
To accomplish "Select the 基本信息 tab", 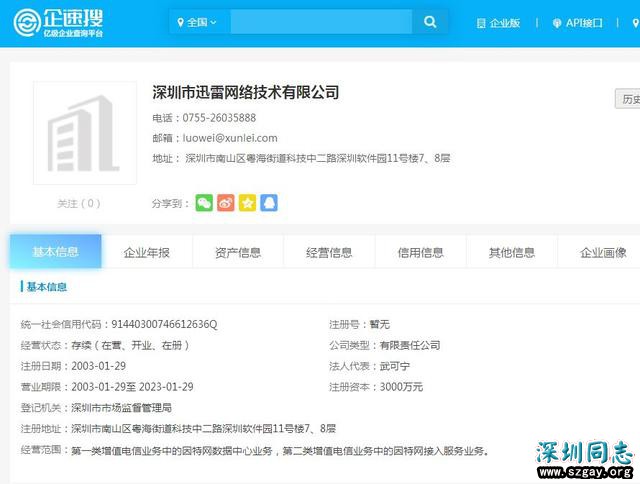I will click(x=56, y=251).
